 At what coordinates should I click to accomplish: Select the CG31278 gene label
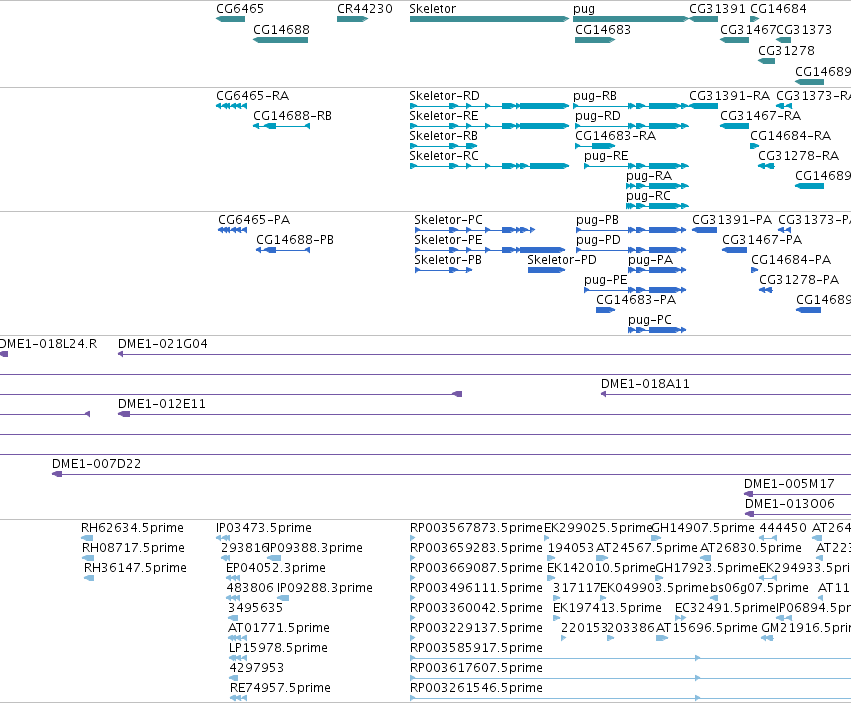click(x=786, y=50)
